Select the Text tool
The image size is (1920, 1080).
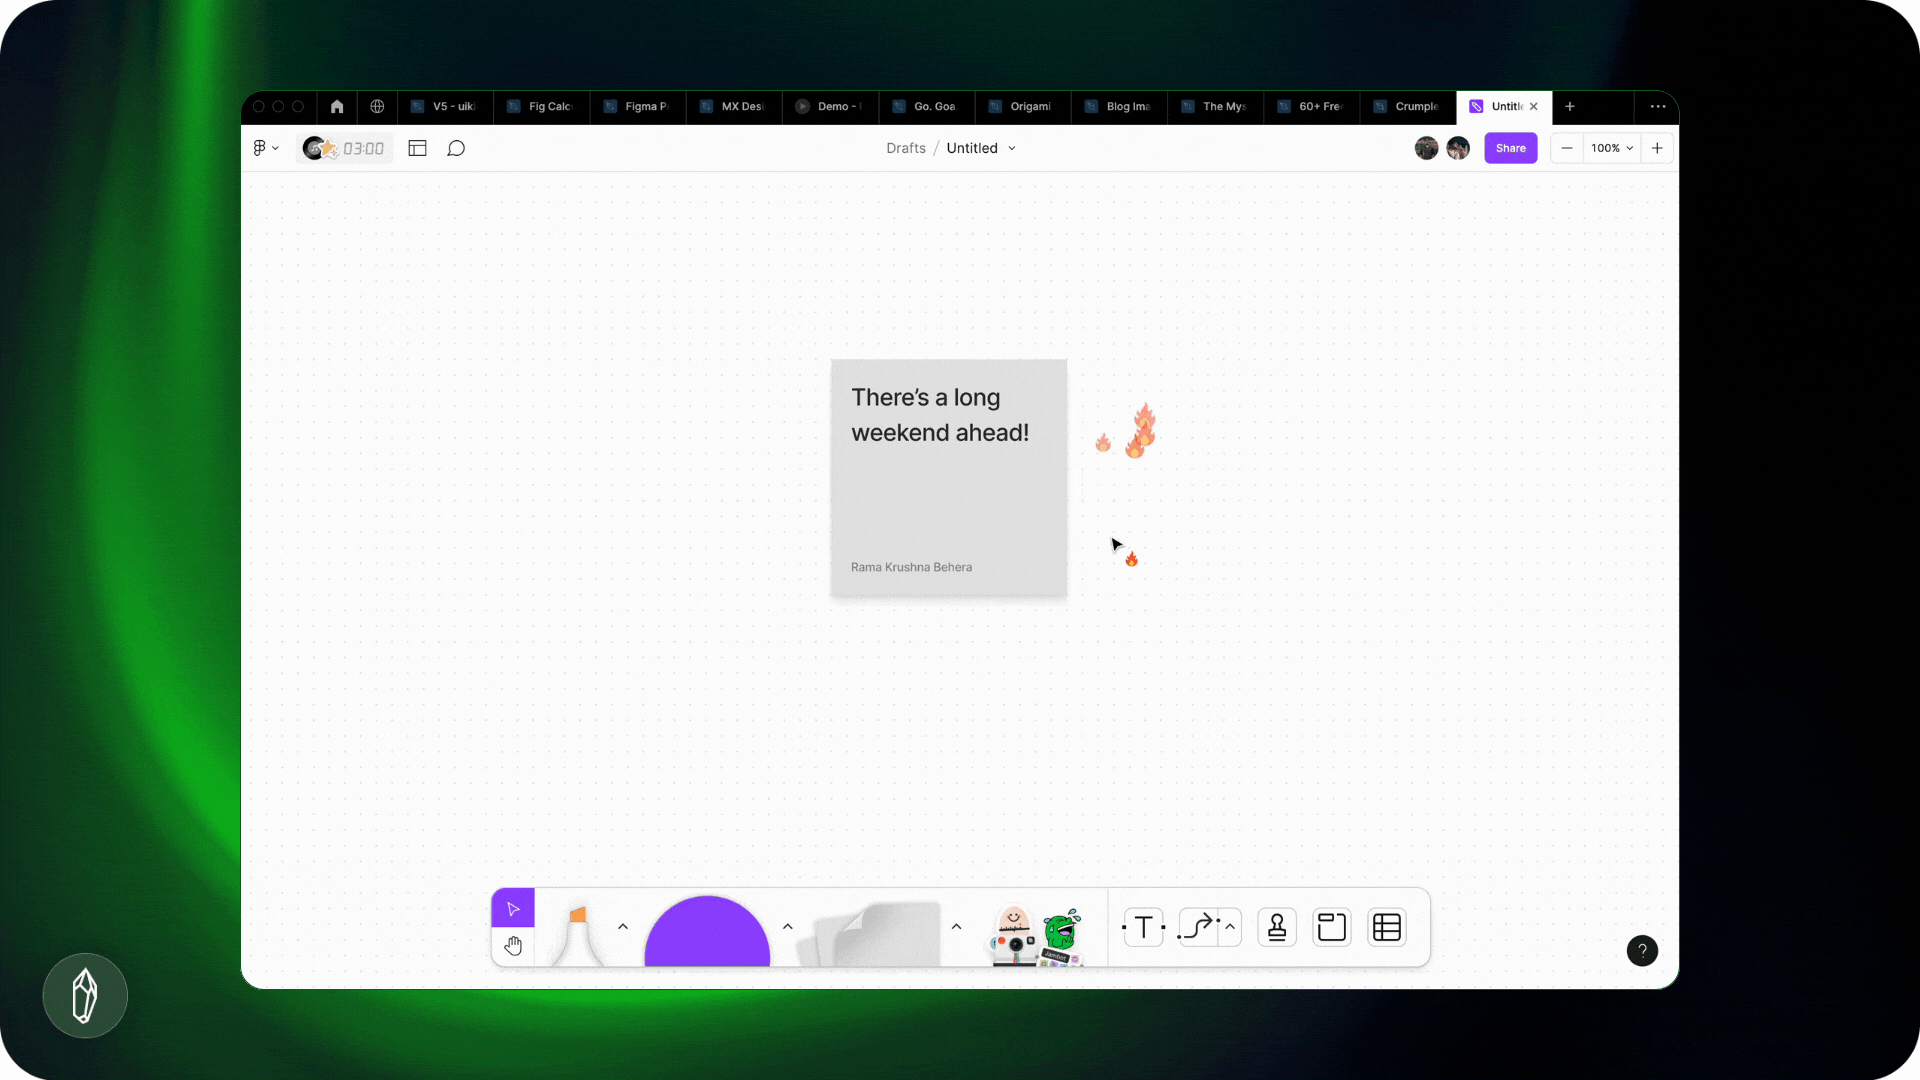[x=1143, y=927]
